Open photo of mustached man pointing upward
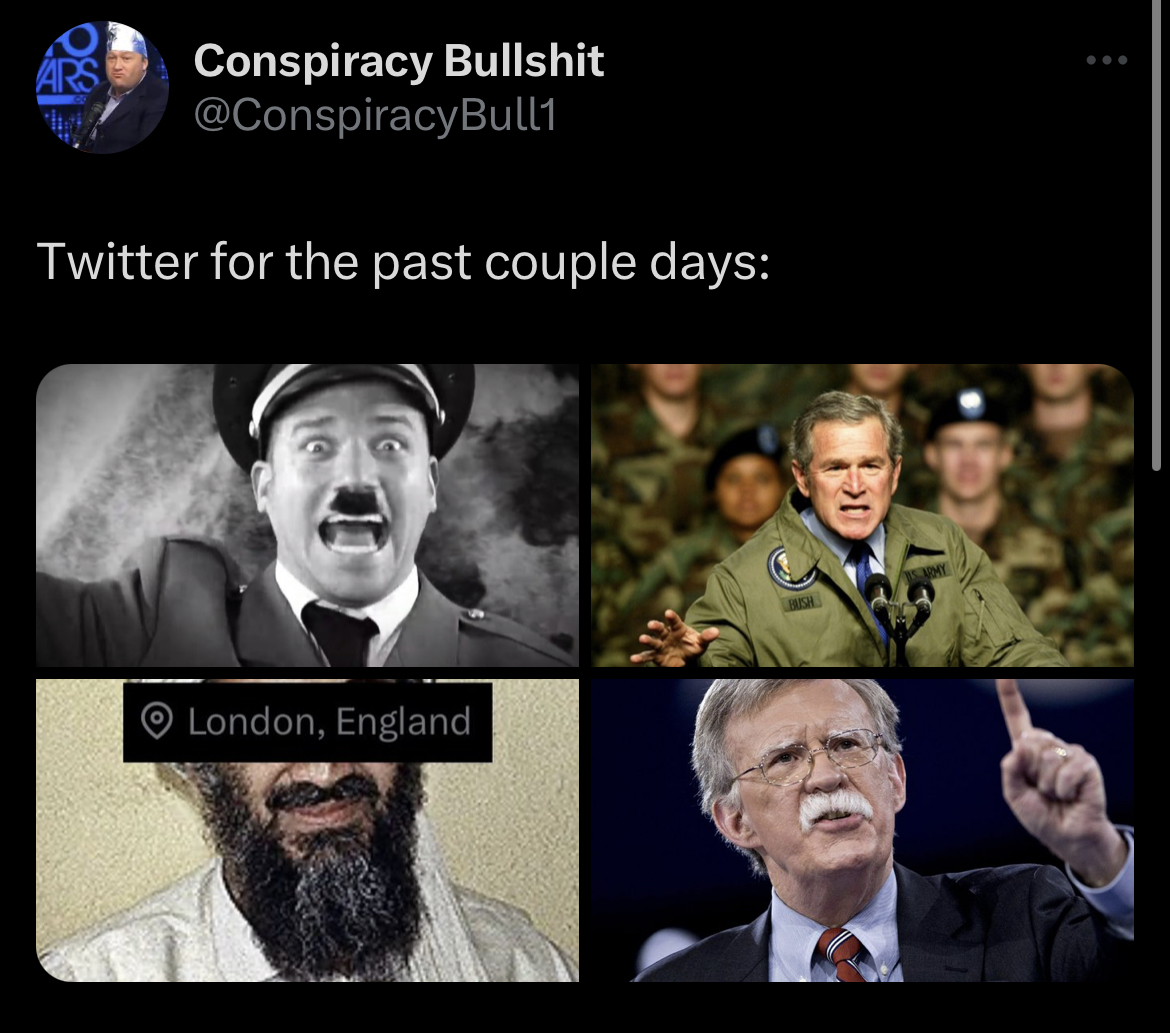Viewport: 1170px width, 1033px height. pyautogui.click(x=863, y=831)
